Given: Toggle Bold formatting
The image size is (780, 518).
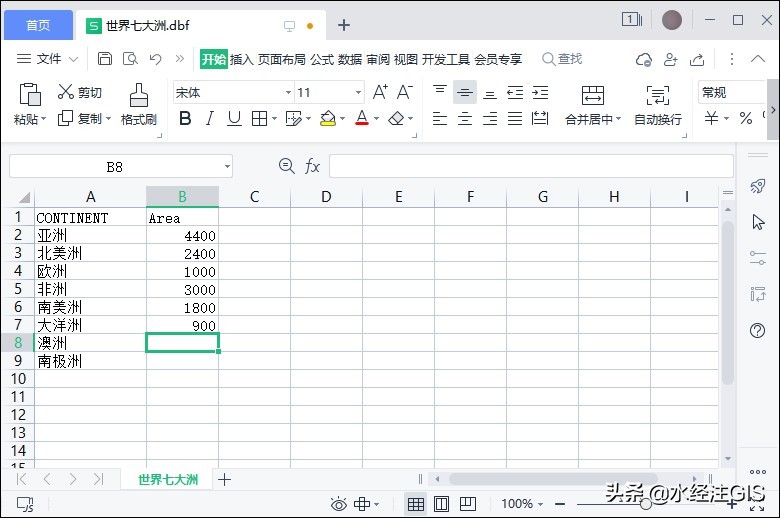Looking at the screenshot, I should [185, 118].
